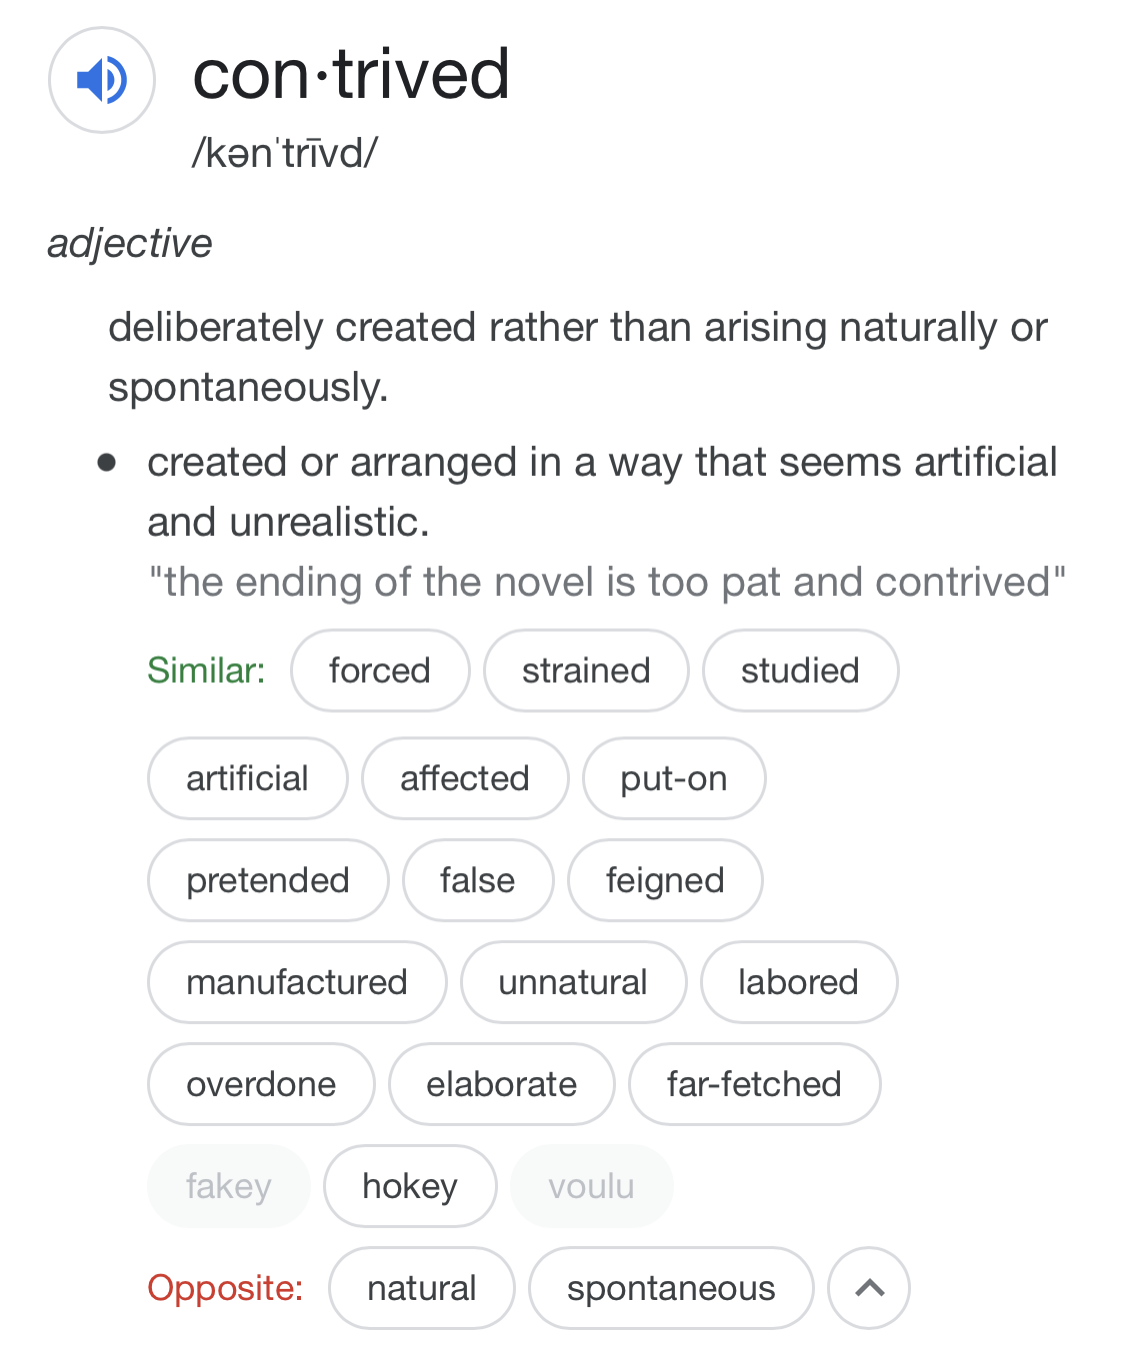The height and width of the screenshot is (1370, 1125).
Task: Select the "false" synonym chip
Action: click(477, 880)
